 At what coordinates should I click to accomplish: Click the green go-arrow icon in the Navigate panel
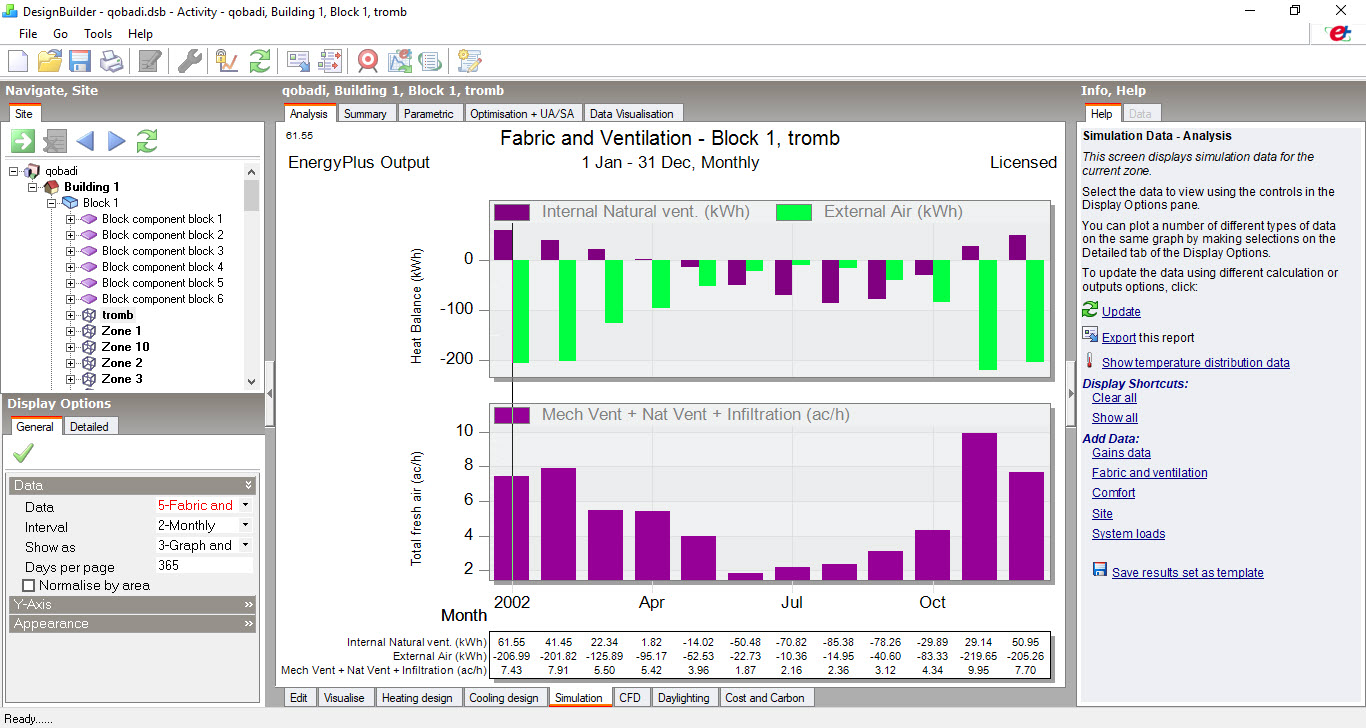[23, 141]
